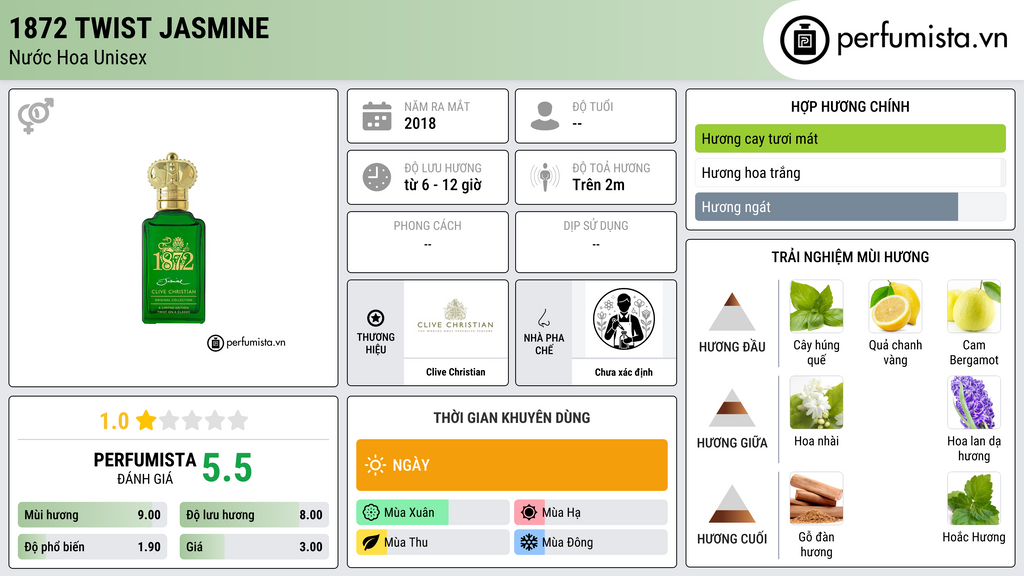Click the Clive Christian brand name link
Image resolution: width=1024 pixels, height=576 pixels.
pos(455,372)
